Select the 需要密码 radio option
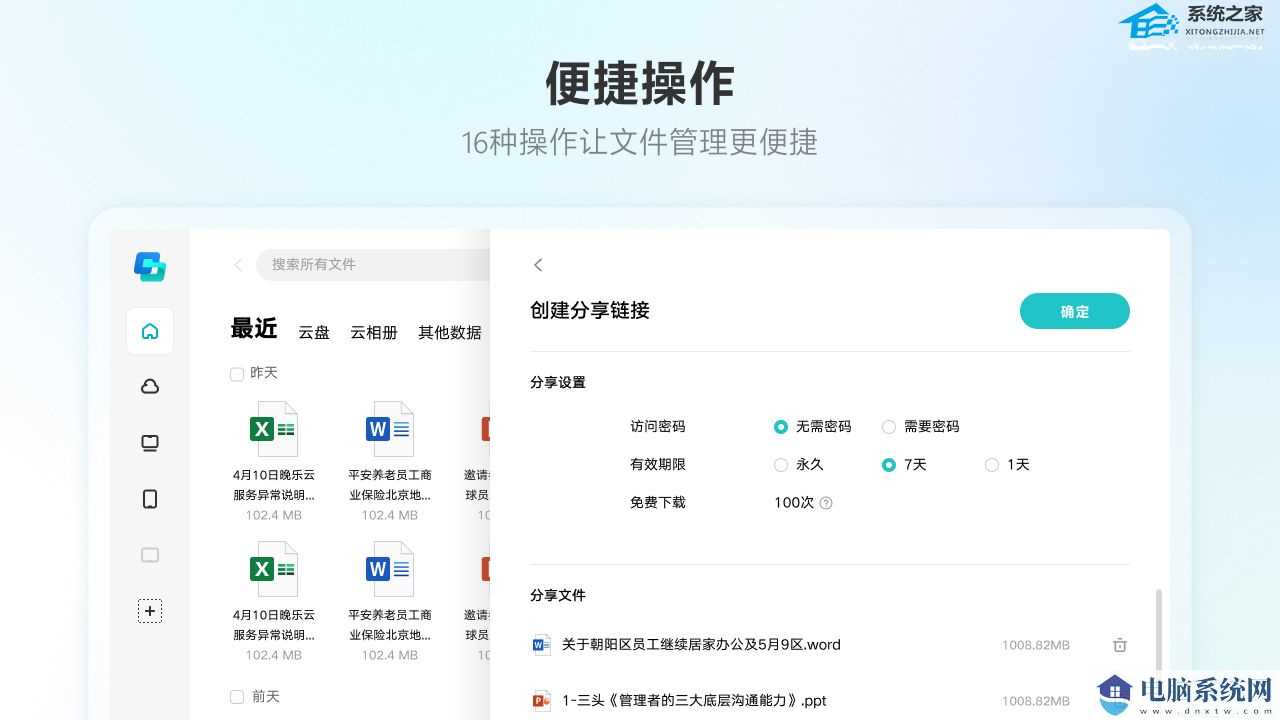Screen dimensions: 1280x720 [x=889, y=427]
